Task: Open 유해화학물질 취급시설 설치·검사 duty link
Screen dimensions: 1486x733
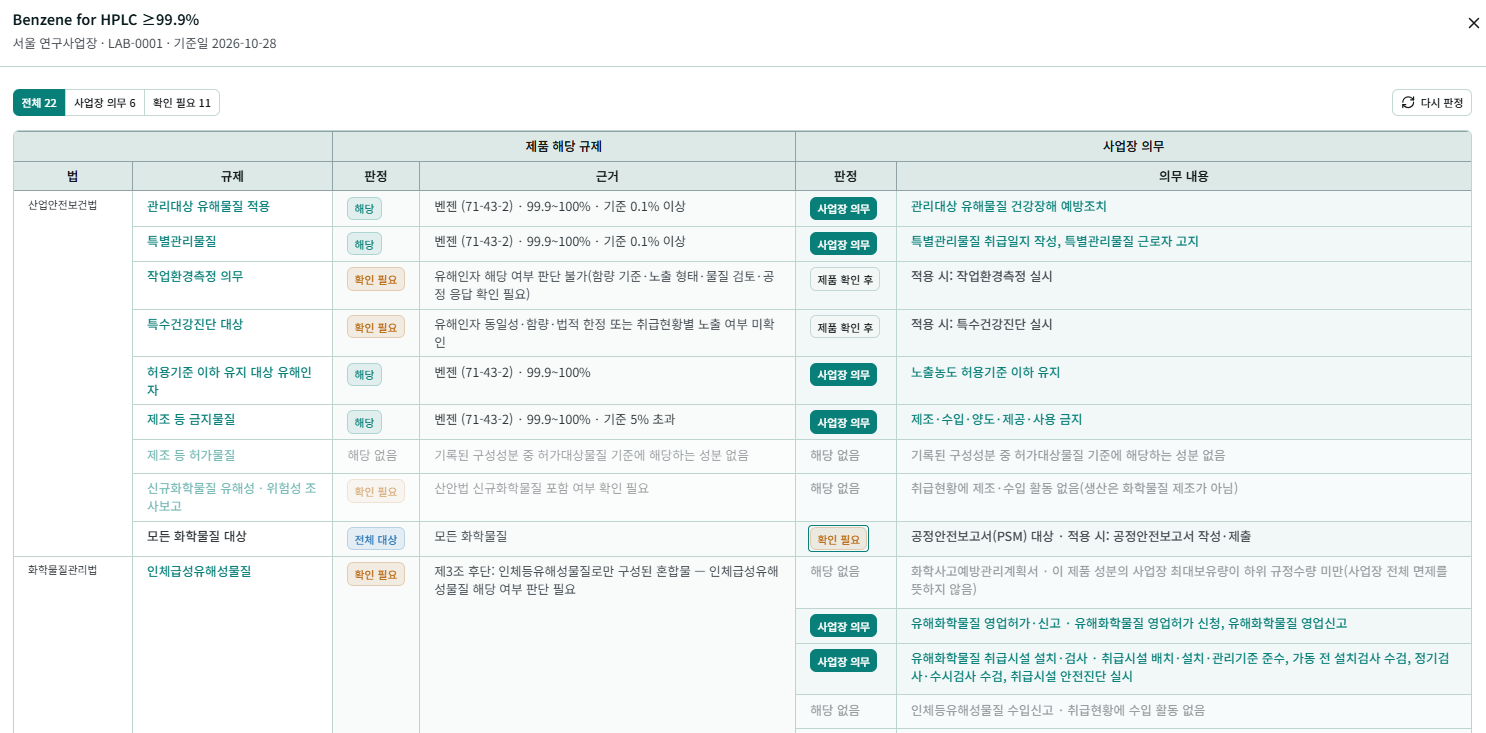Action: click(1180, 667)
